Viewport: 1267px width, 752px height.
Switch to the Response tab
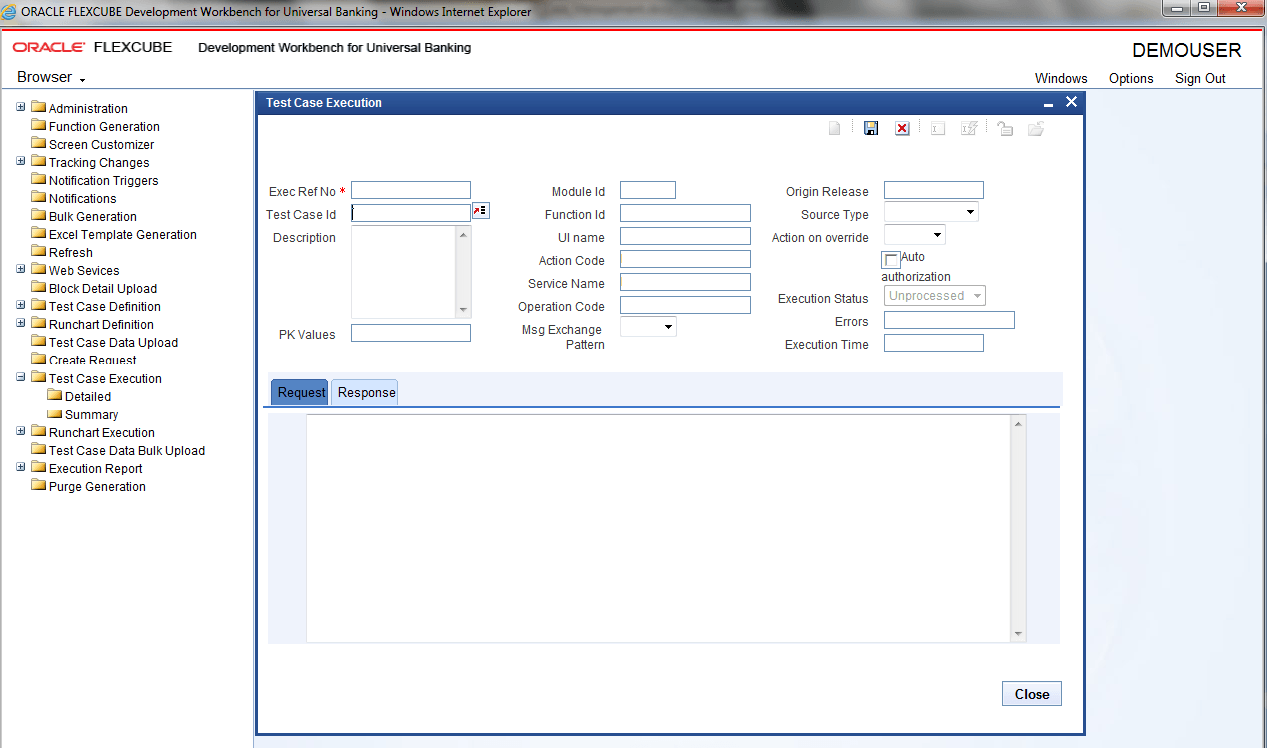tap(365, 392)
